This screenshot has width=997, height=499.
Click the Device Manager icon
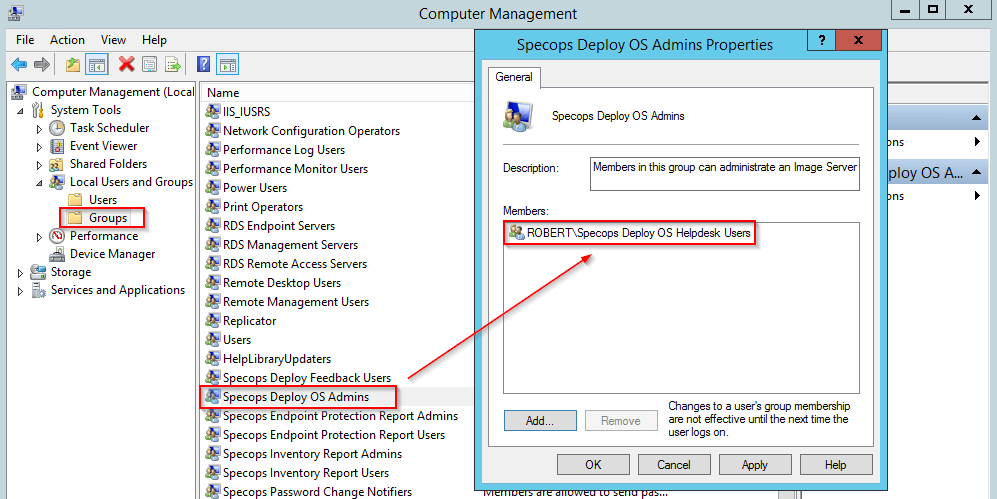(57, 254)
